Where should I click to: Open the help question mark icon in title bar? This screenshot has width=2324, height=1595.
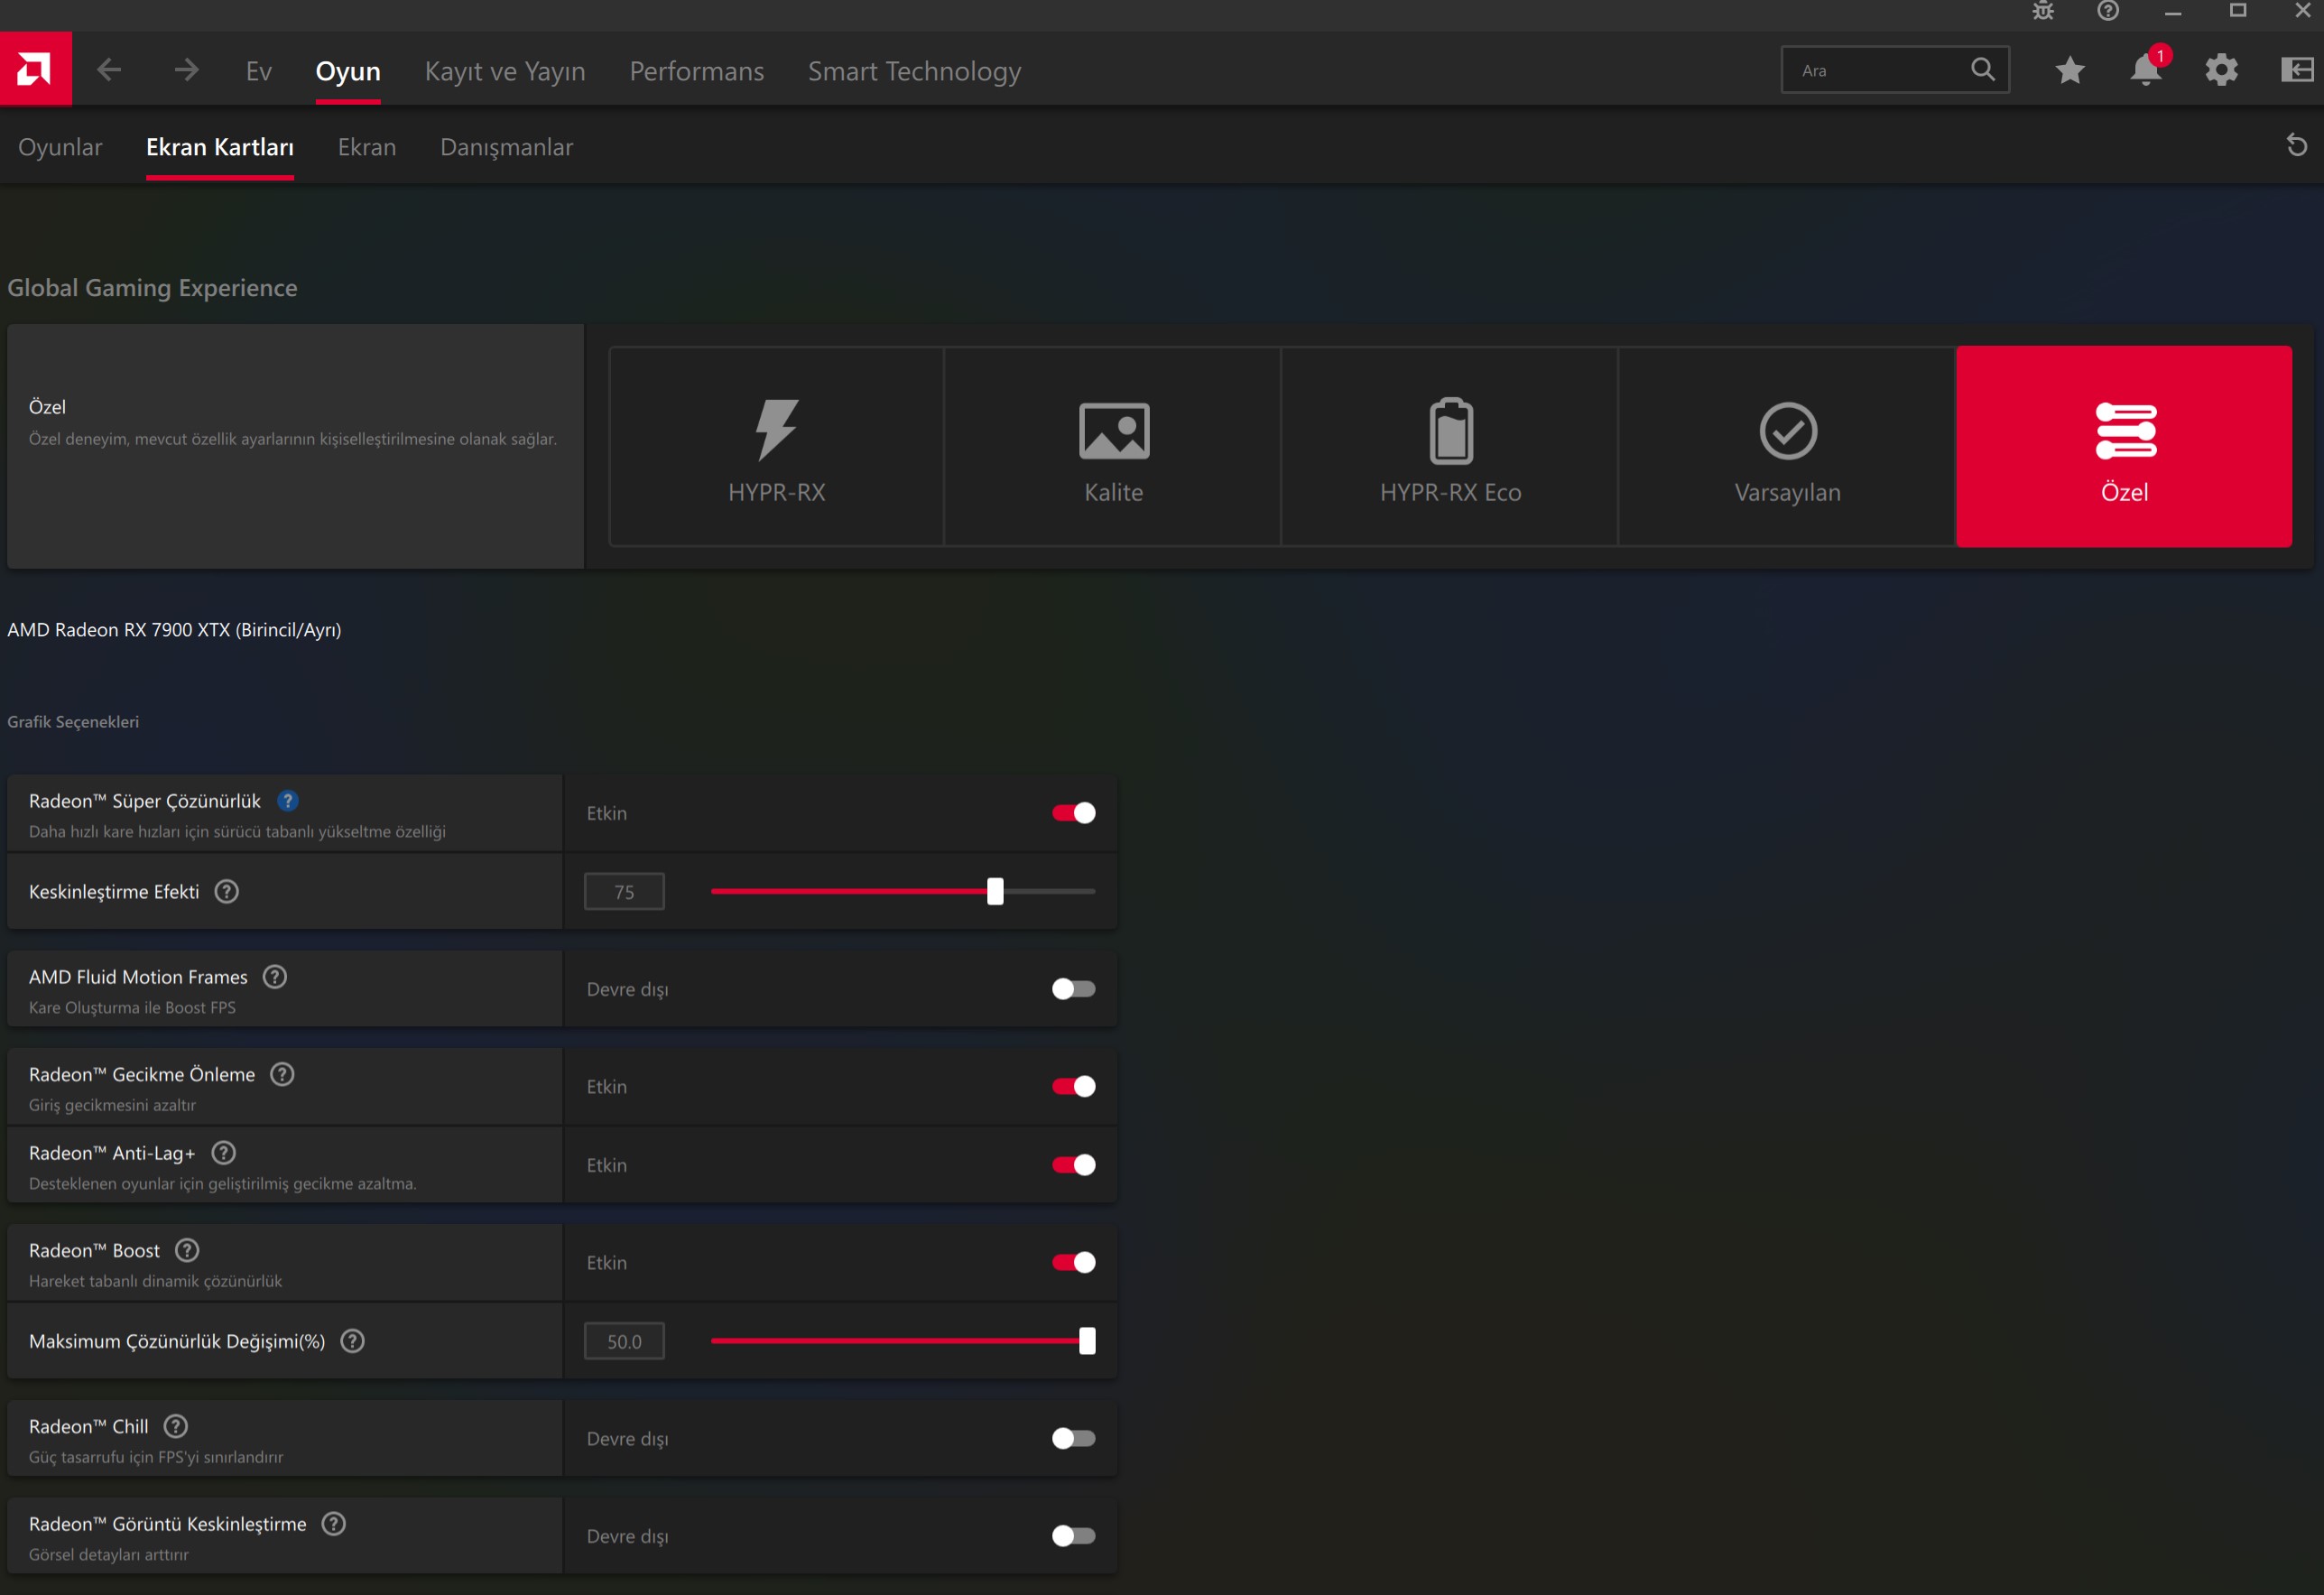click(2108, 11)
